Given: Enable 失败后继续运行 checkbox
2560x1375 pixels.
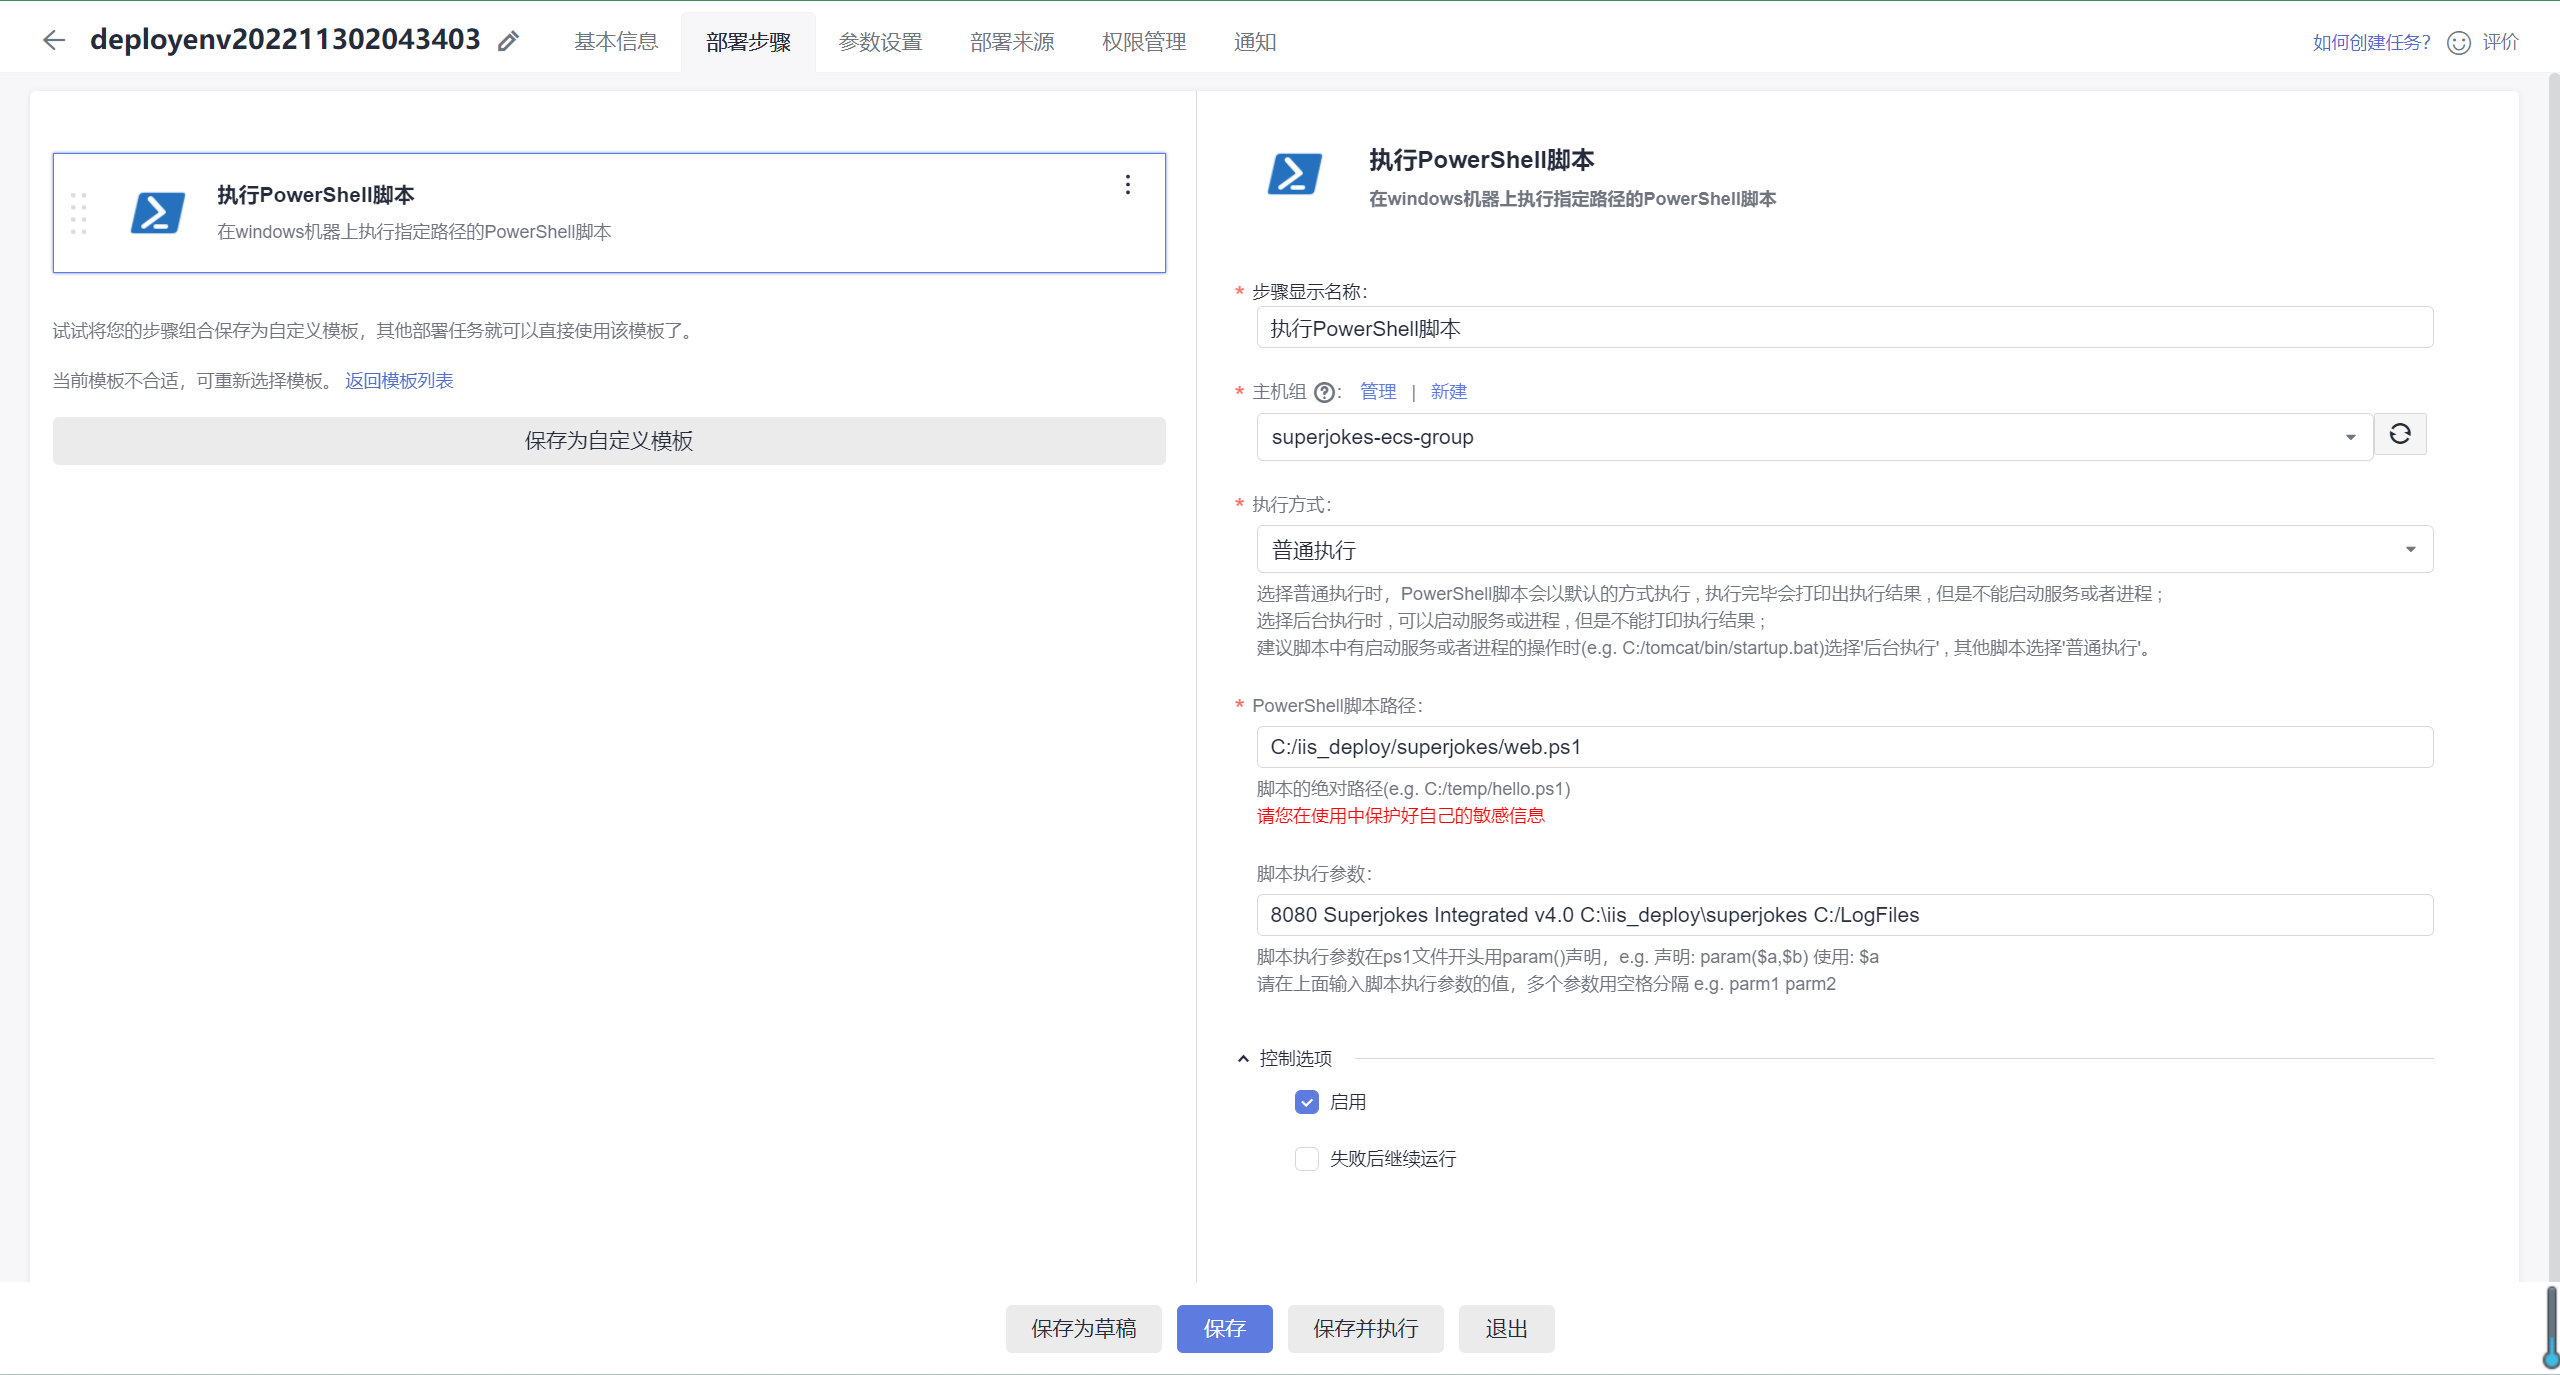Looking at the screenshot, I should point(1306,1159).
